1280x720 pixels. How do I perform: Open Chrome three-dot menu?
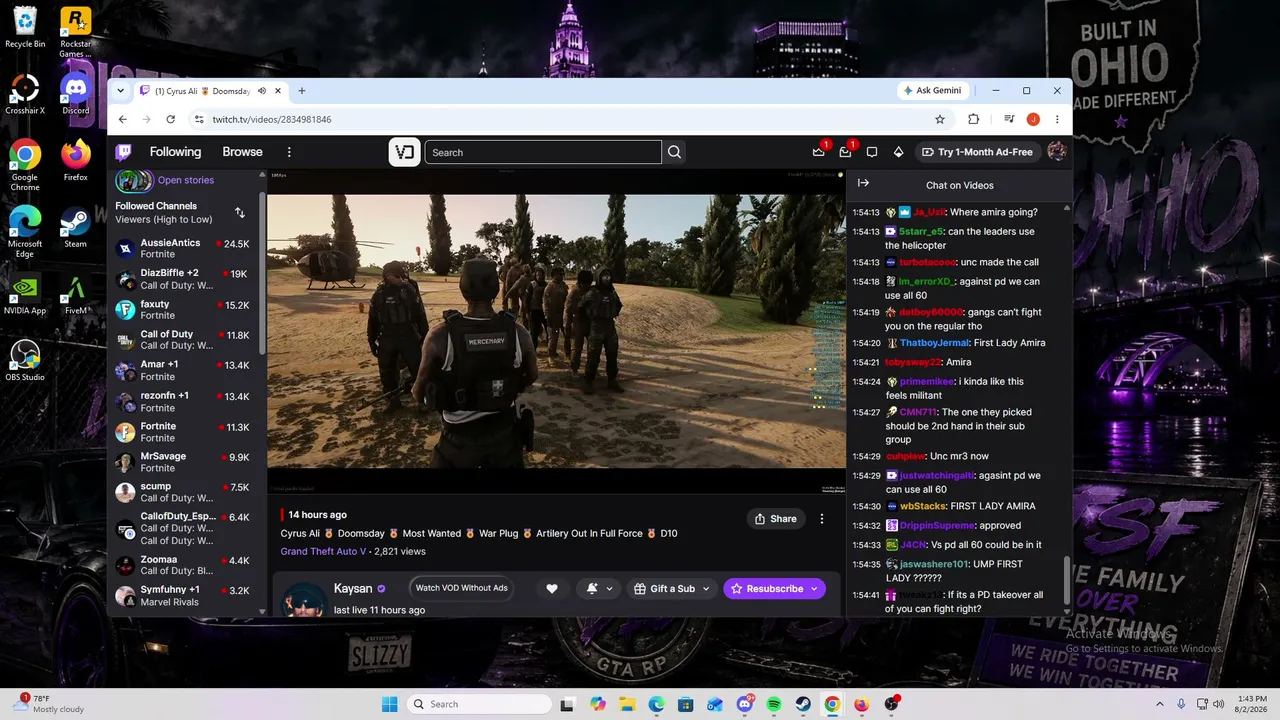click(x=1057, y=119)
